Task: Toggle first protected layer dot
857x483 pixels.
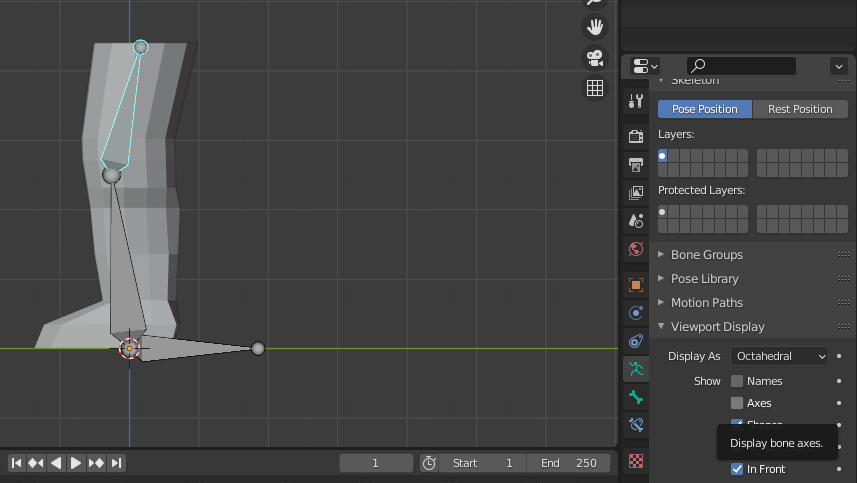Action: [662, 212]
